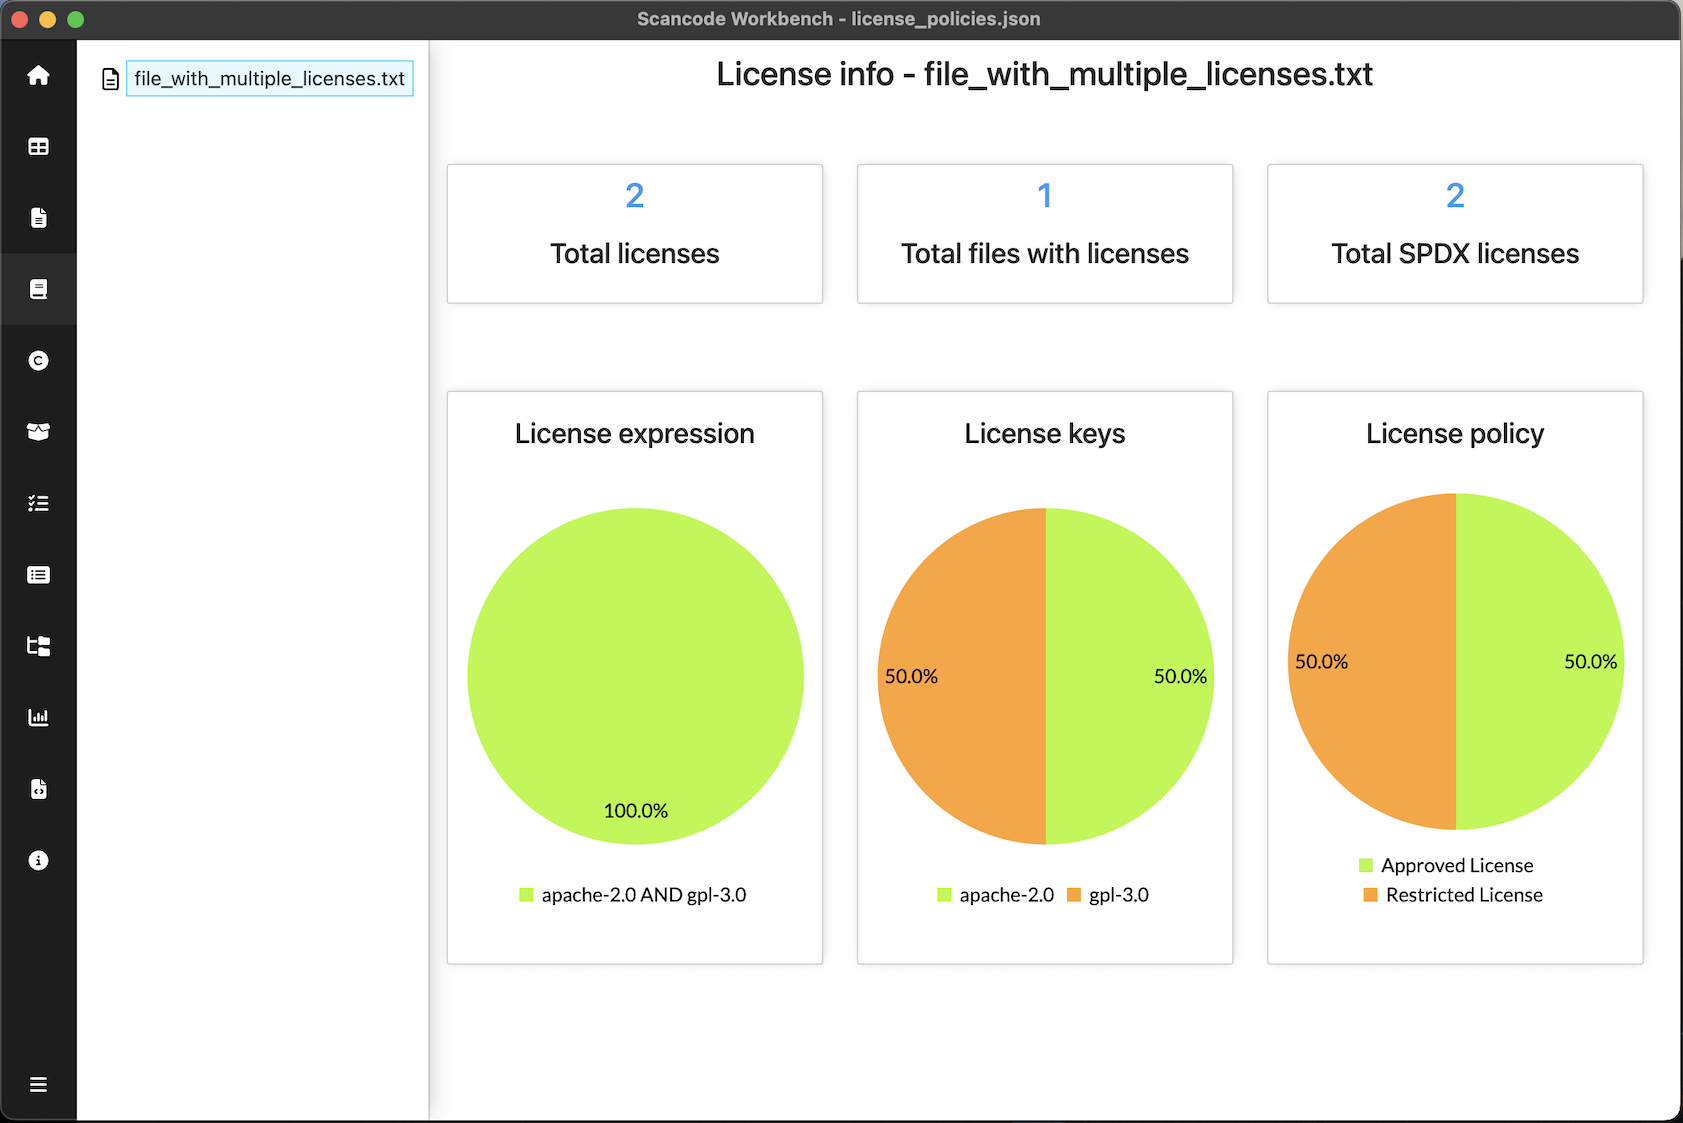Toggle the gpl-3.0 legend entry
1683x1123 pixels.
pos(1108,895)
